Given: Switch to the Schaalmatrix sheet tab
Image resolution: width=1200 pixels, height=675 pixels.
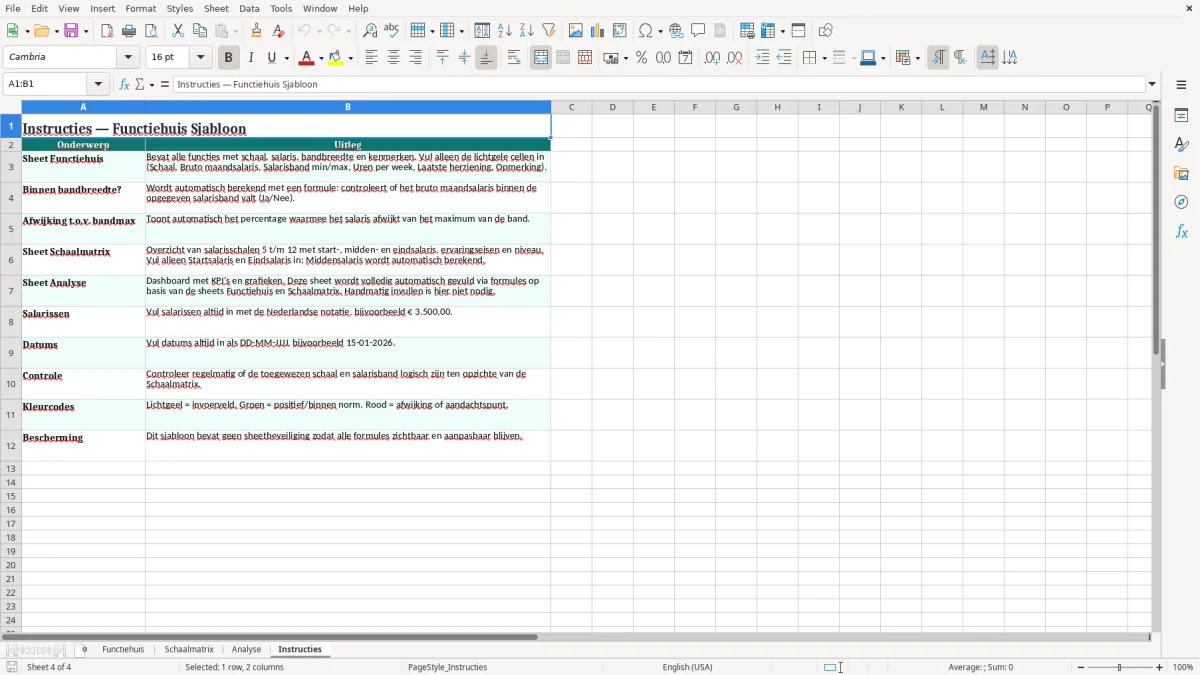Looking at the screenshot, I should pos(189,650).
